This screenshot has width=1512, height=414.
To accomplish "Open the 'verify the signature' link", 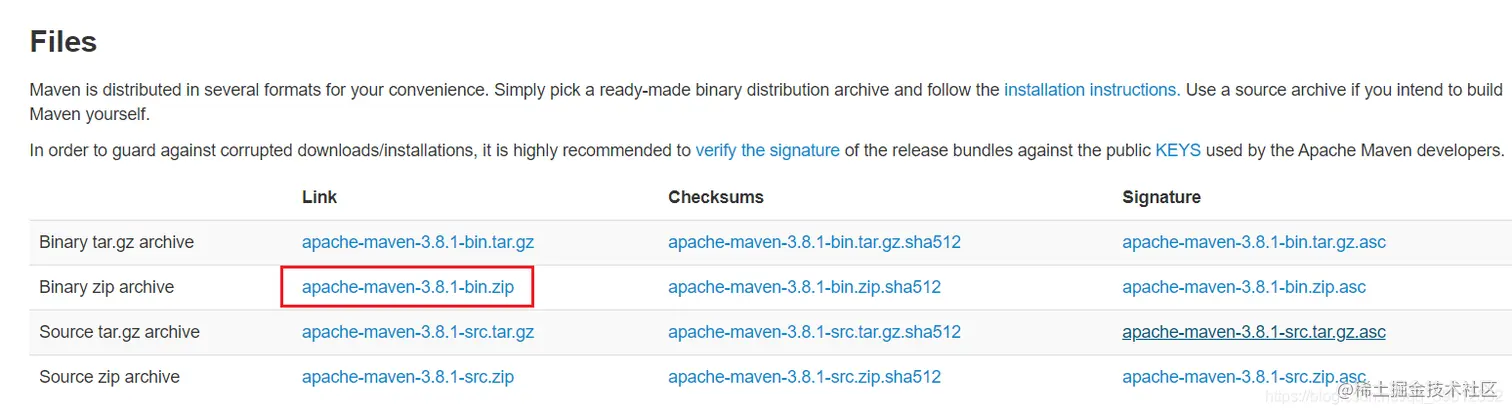I will 767,151.
